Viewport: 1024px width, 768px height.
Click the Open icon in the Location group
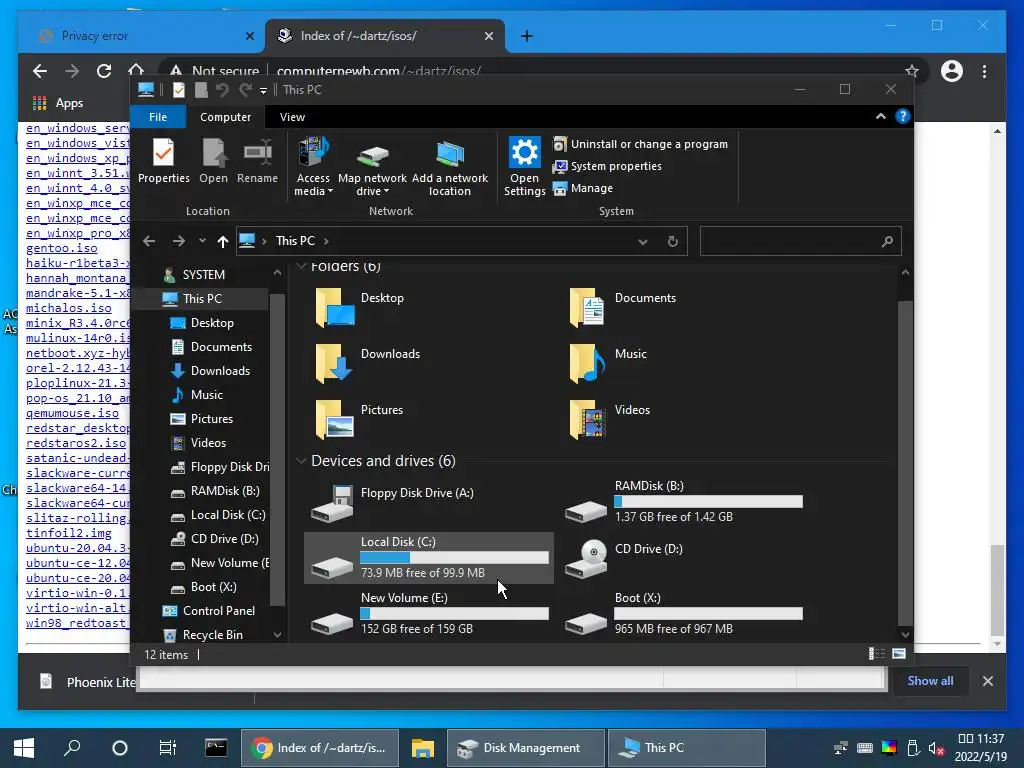coord(214,161)
